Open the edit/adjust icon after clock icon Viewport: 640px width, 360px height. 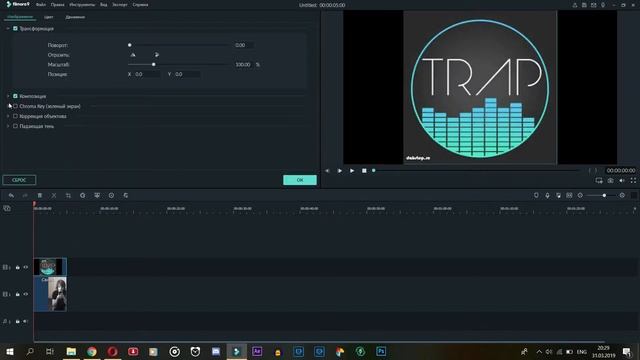(126, 196)
